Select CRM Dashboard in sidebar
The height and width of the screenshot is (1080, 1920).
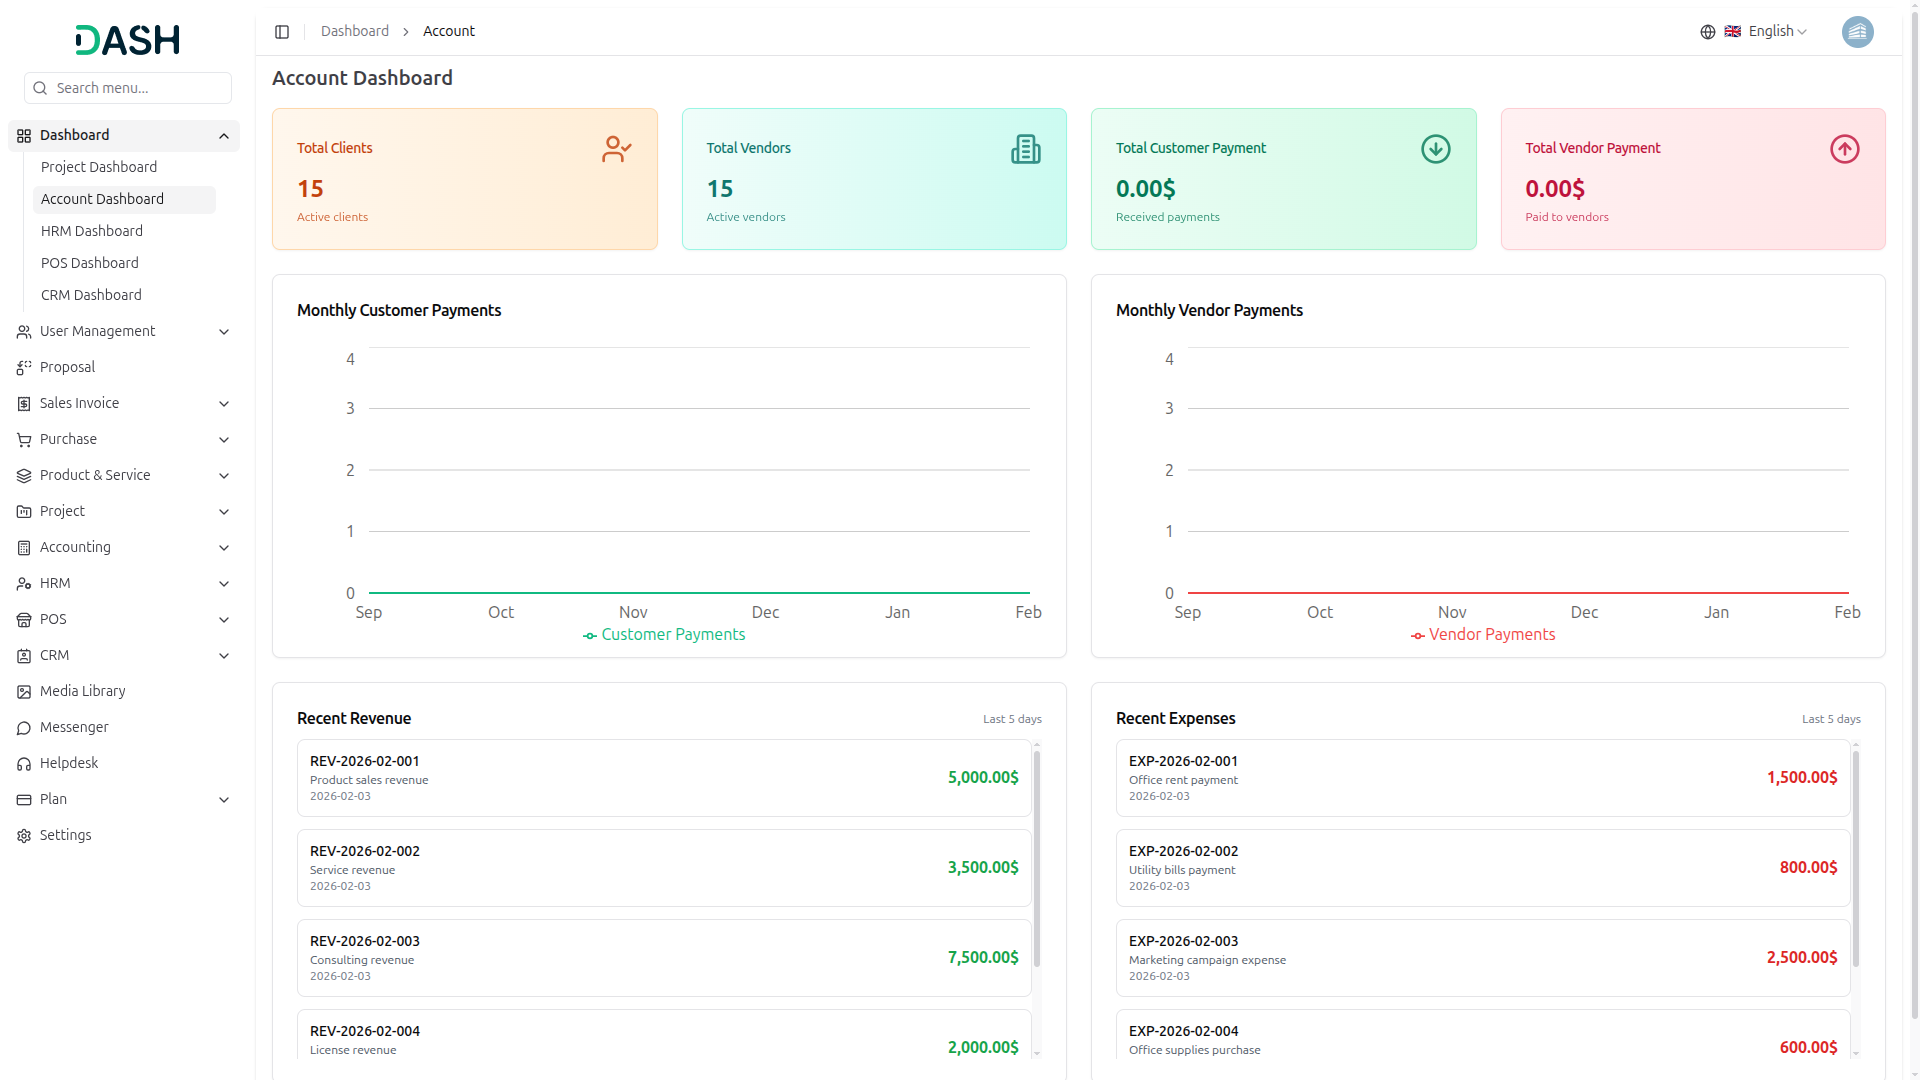coord(91,295)
